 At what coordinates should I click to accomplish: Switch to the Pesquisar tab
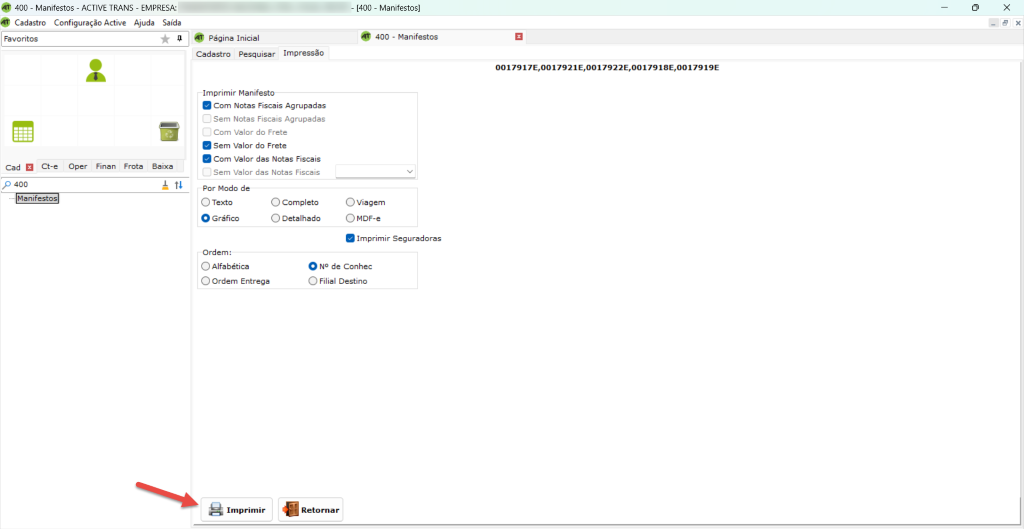point(256,53)
